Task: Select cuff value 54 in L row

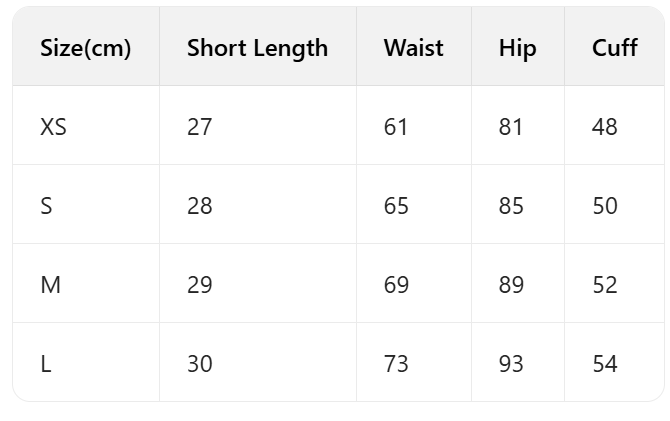Action: click(605, 364)
